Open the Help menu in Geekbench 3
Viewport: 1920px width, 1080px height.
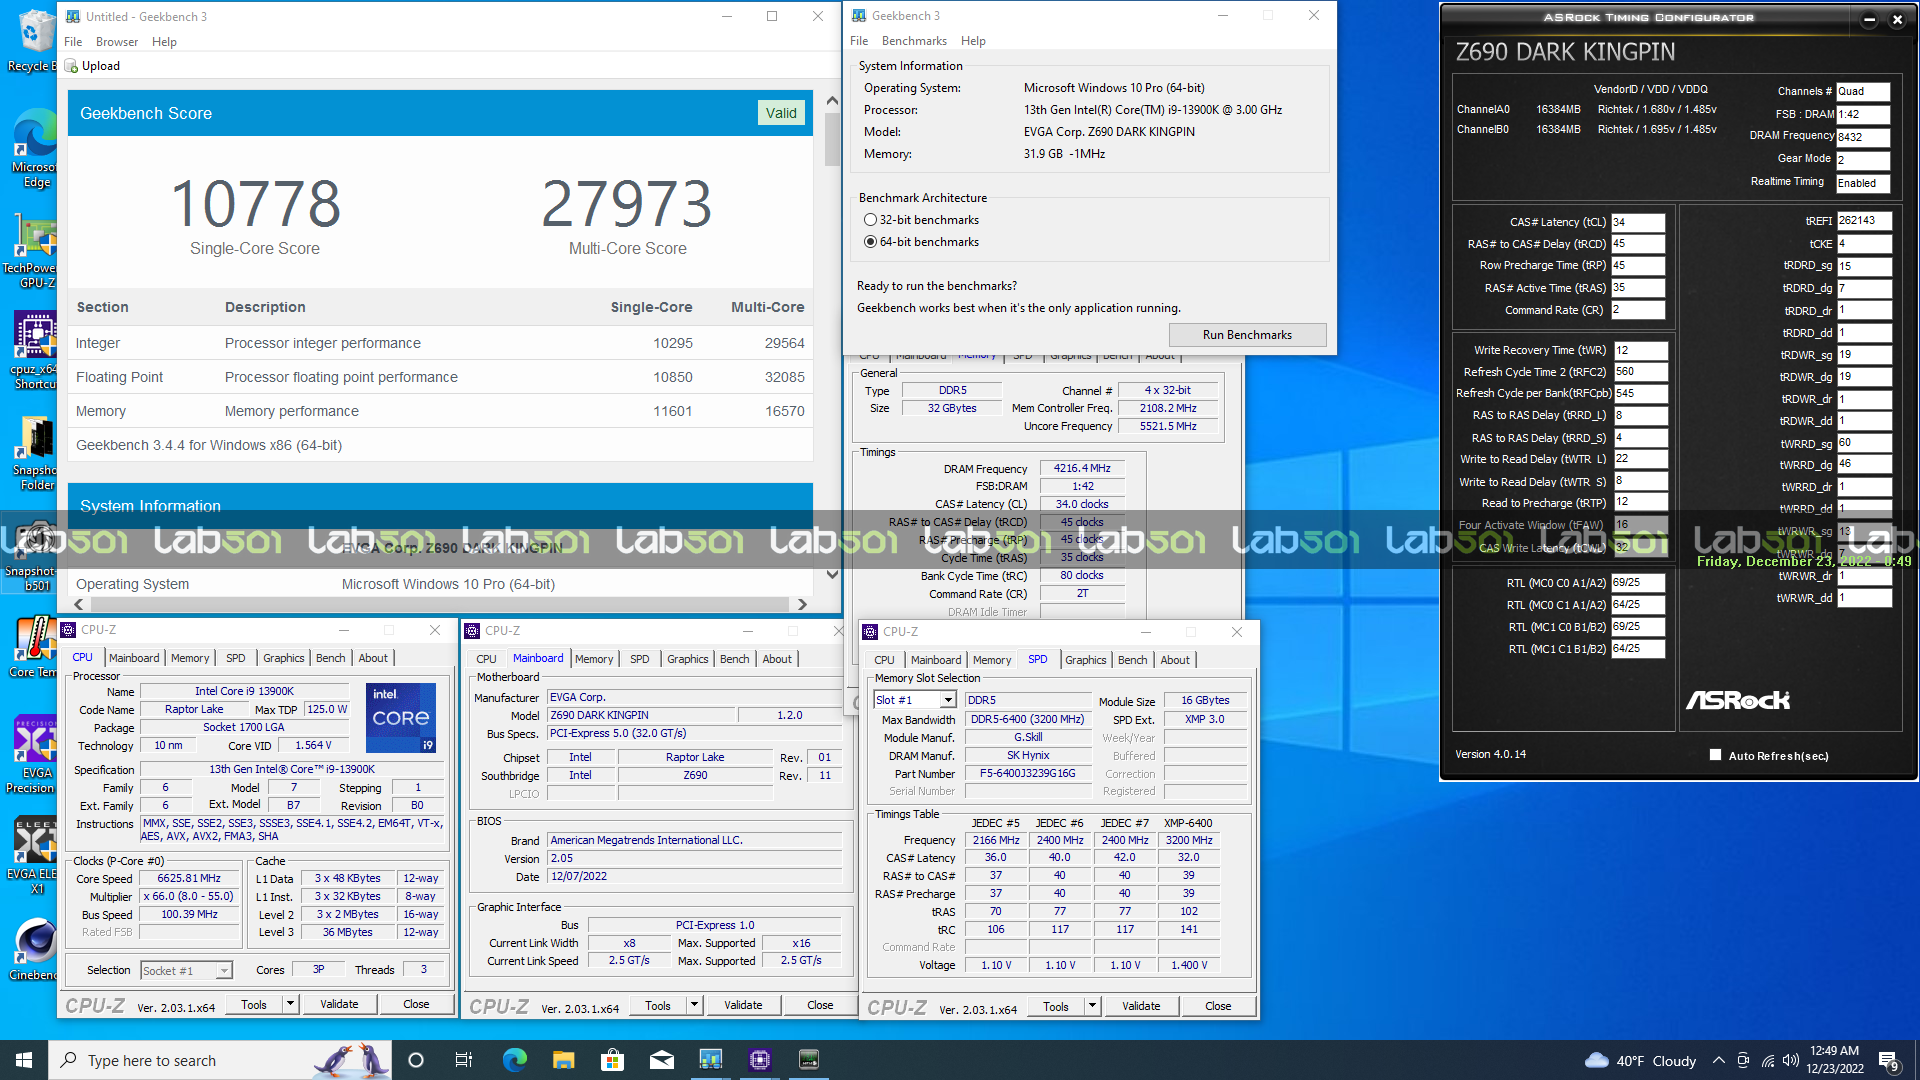973,41
